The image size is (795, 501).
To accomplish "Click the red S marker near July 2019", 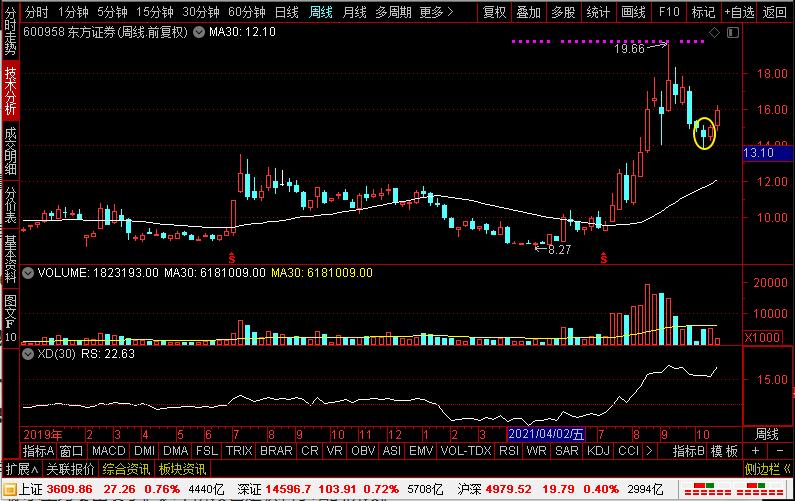I will pos(232,258).
